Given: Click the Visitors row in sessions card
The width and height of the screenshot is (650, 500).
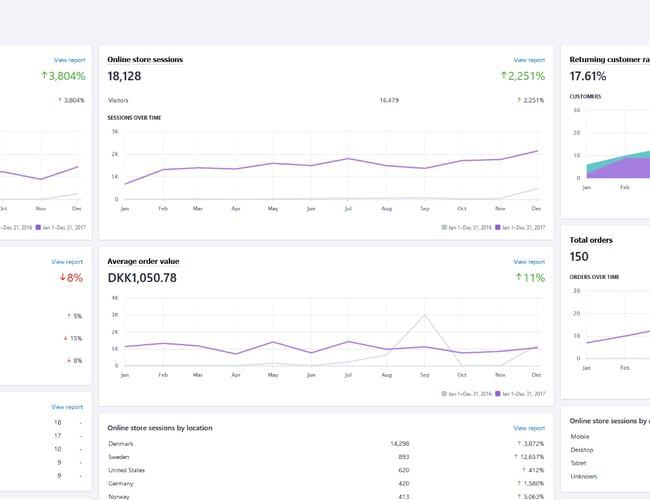Looking at the screenshot, I should pyautogui.click(x=119, y=100).
